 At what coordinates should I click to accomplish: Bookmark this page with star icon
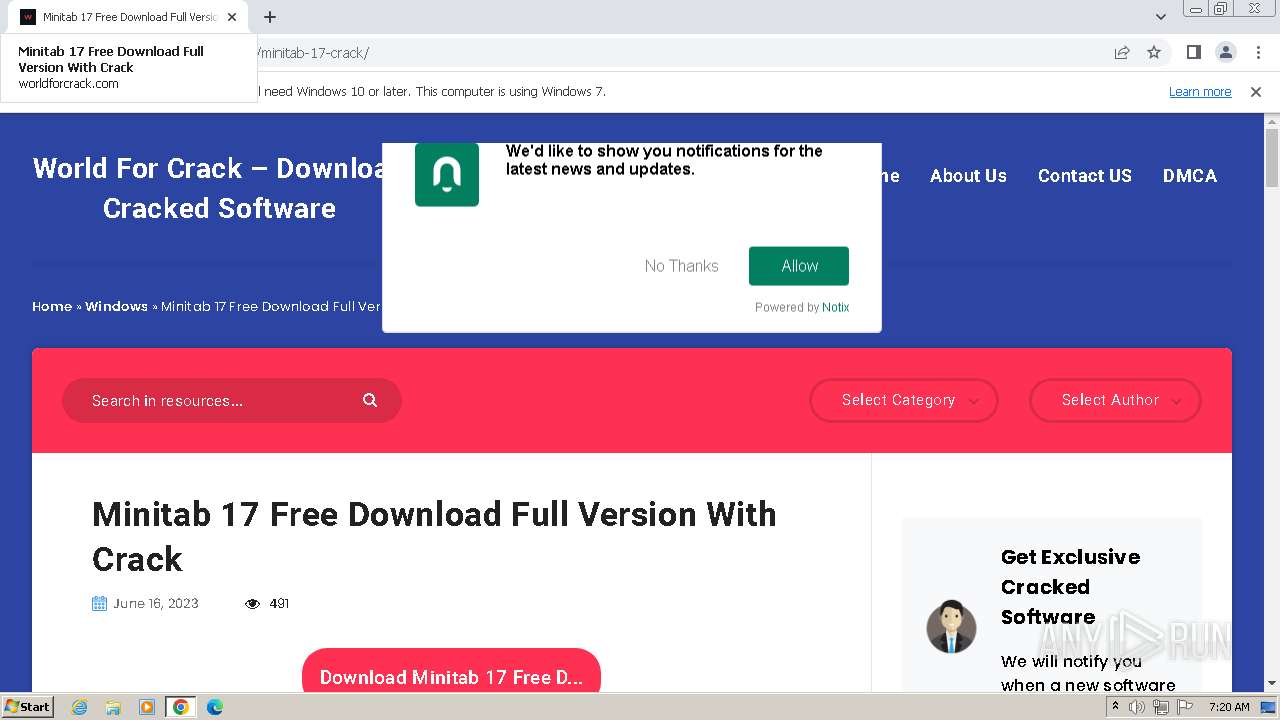[x=1154, y=52]
